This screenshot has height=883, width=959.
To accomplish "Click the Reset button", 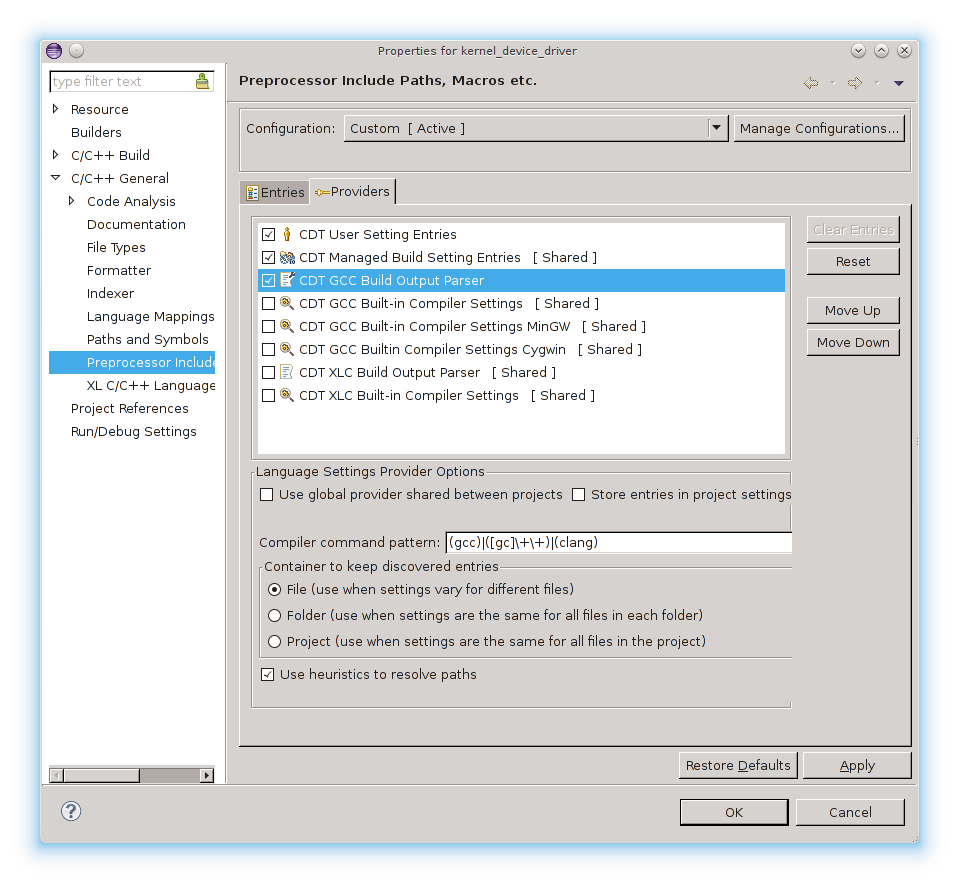I will tap(853, 262).
